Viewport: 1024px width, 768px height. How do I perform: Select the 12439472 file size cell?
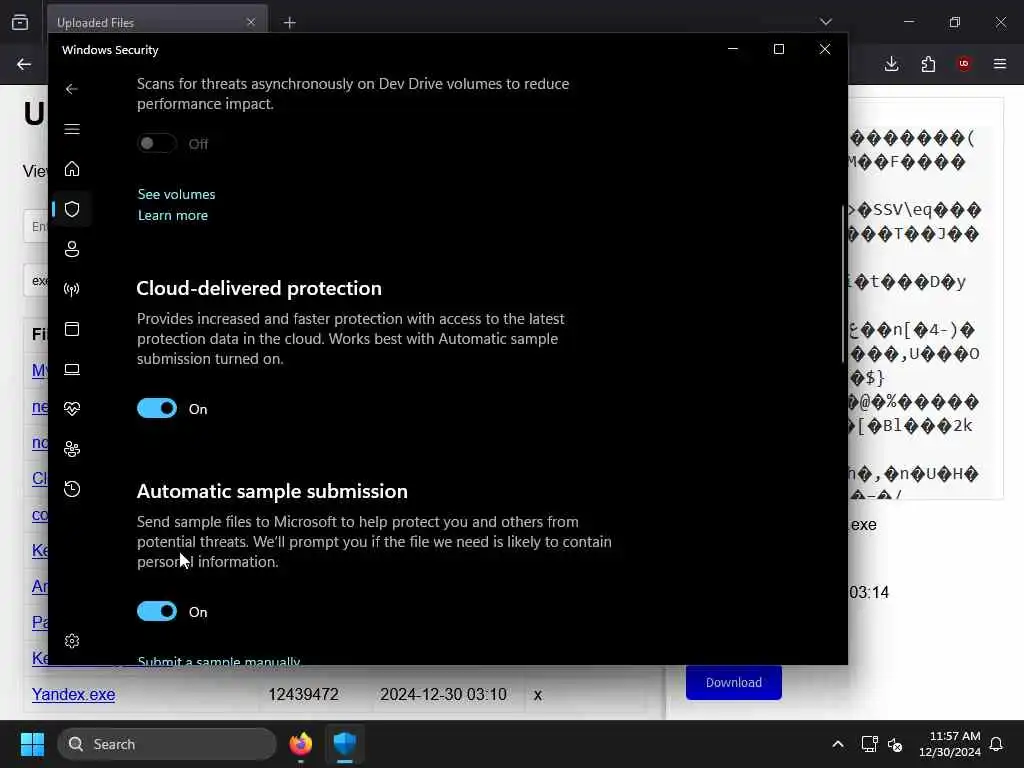pos(303,694)
